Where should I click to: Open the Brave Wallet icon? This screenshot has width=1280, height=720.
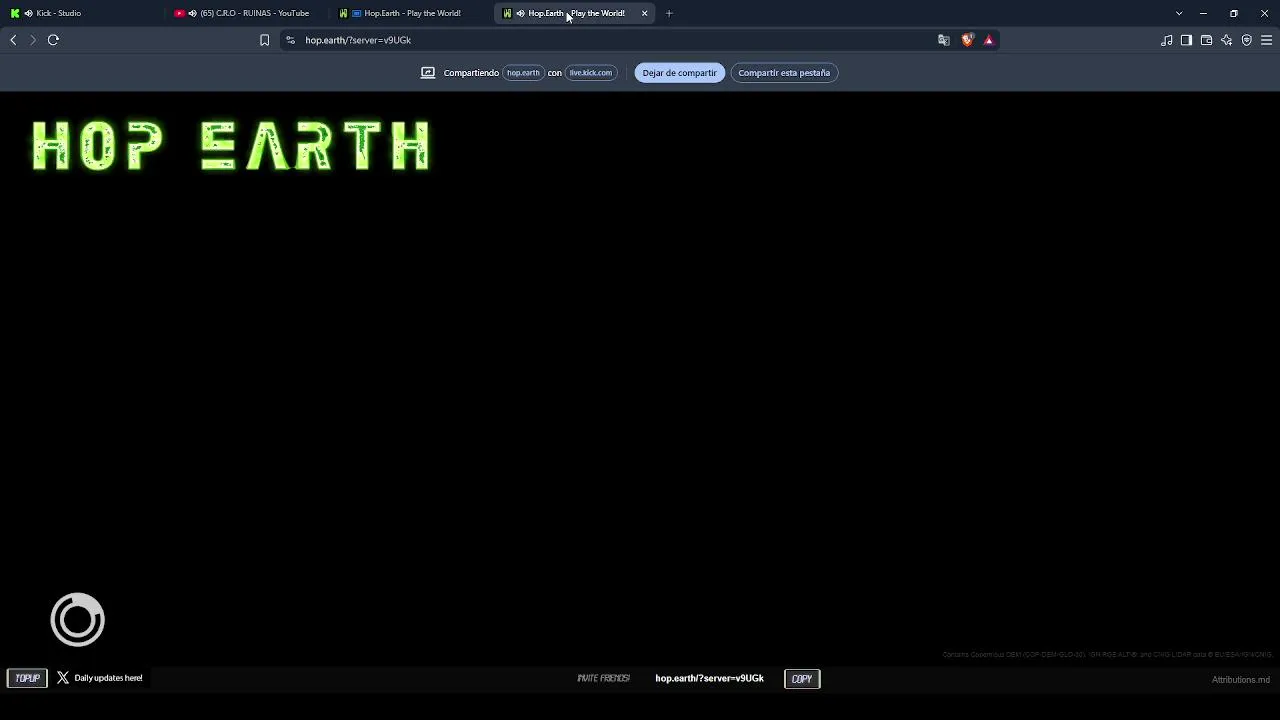pyautogui.click(x=1206, y=40)
